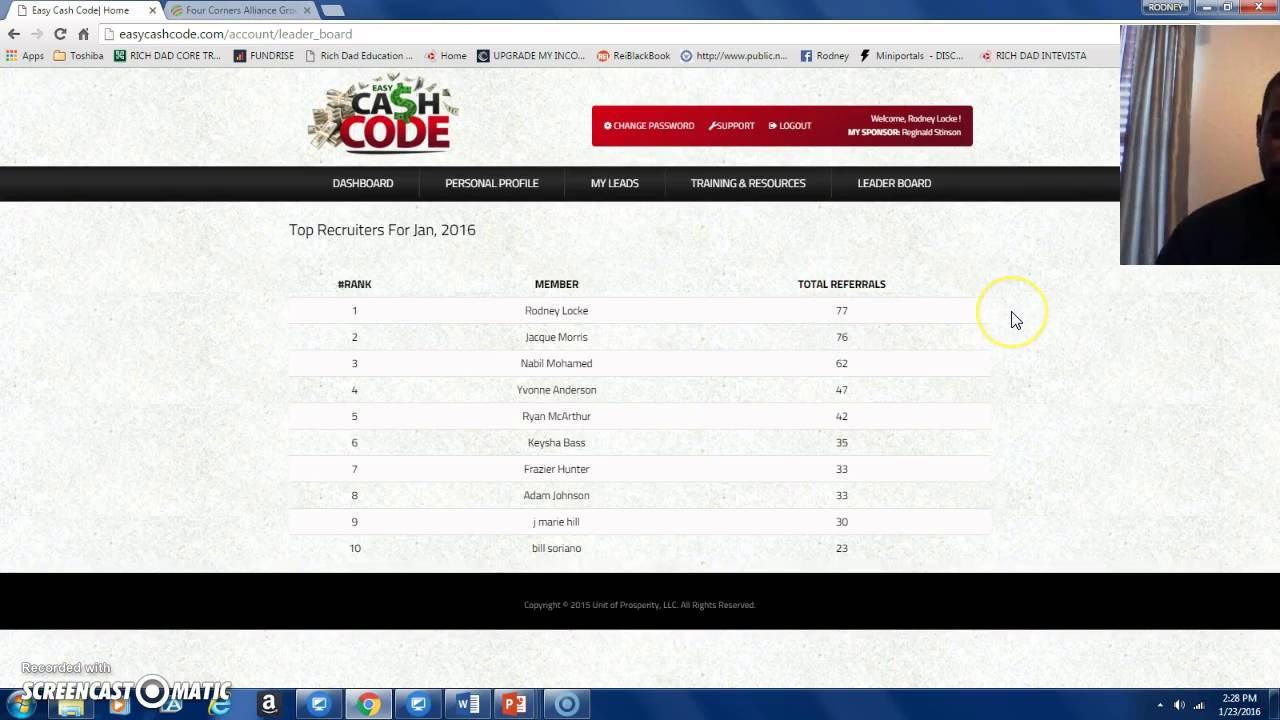
Task: Click the address bar URL field
Action: pos(608,34)
